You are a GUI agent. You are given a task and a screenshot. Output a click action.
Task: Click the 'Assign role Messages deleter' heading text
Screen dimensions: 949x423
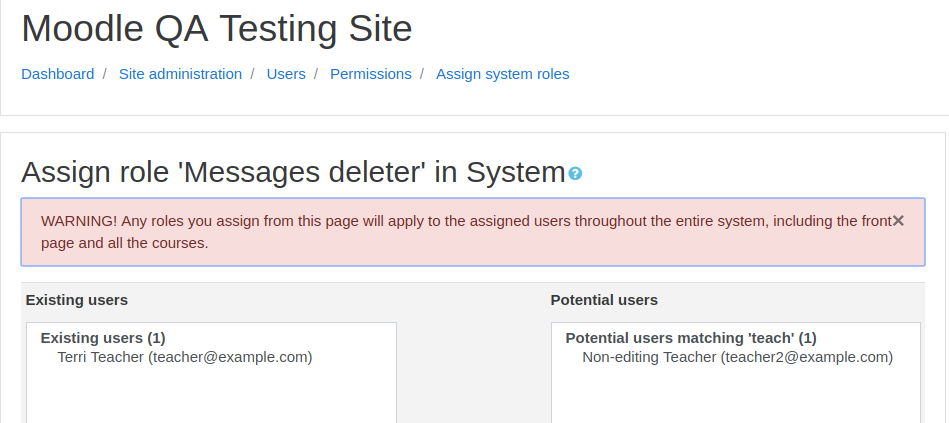coord(293,172)
